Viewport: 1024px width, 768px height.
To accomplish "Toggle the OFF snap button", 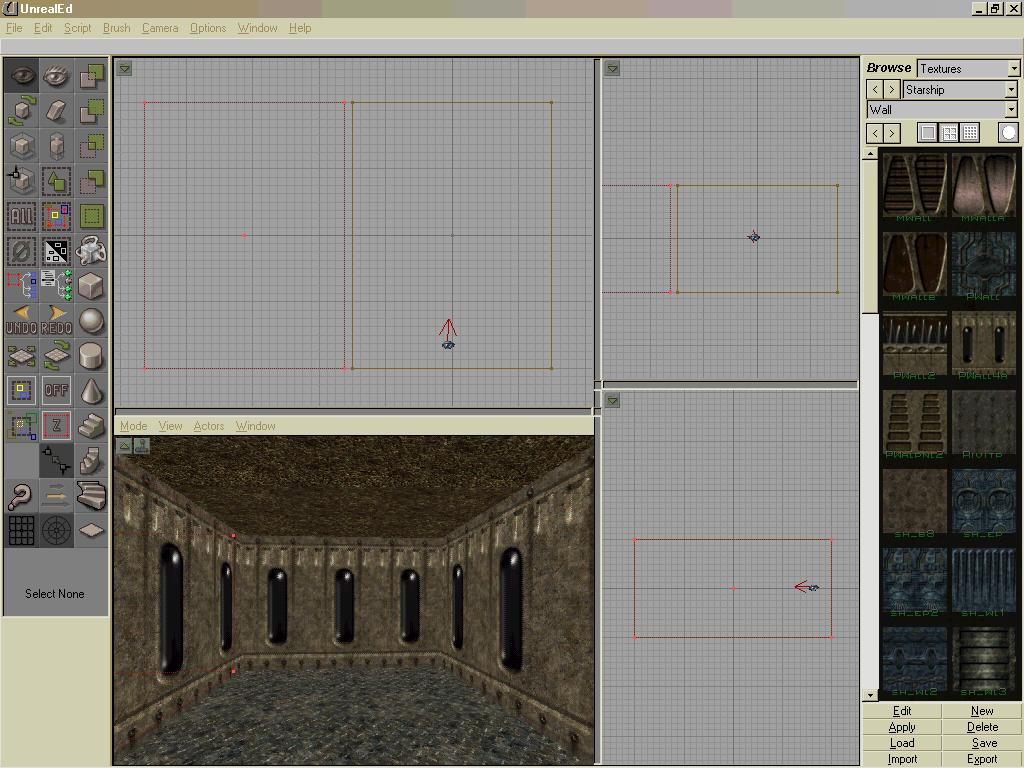I will 56,391.
